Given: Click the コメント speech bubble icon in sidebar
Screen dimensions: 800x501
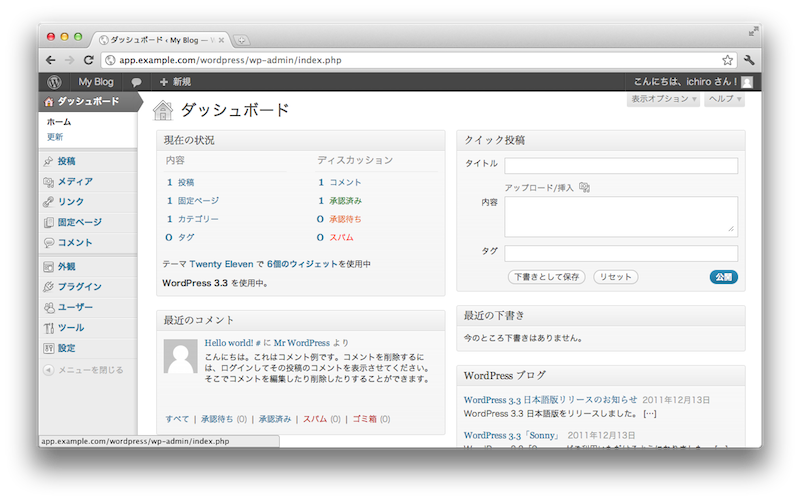Looking at the screenshot, I should 48,243.
